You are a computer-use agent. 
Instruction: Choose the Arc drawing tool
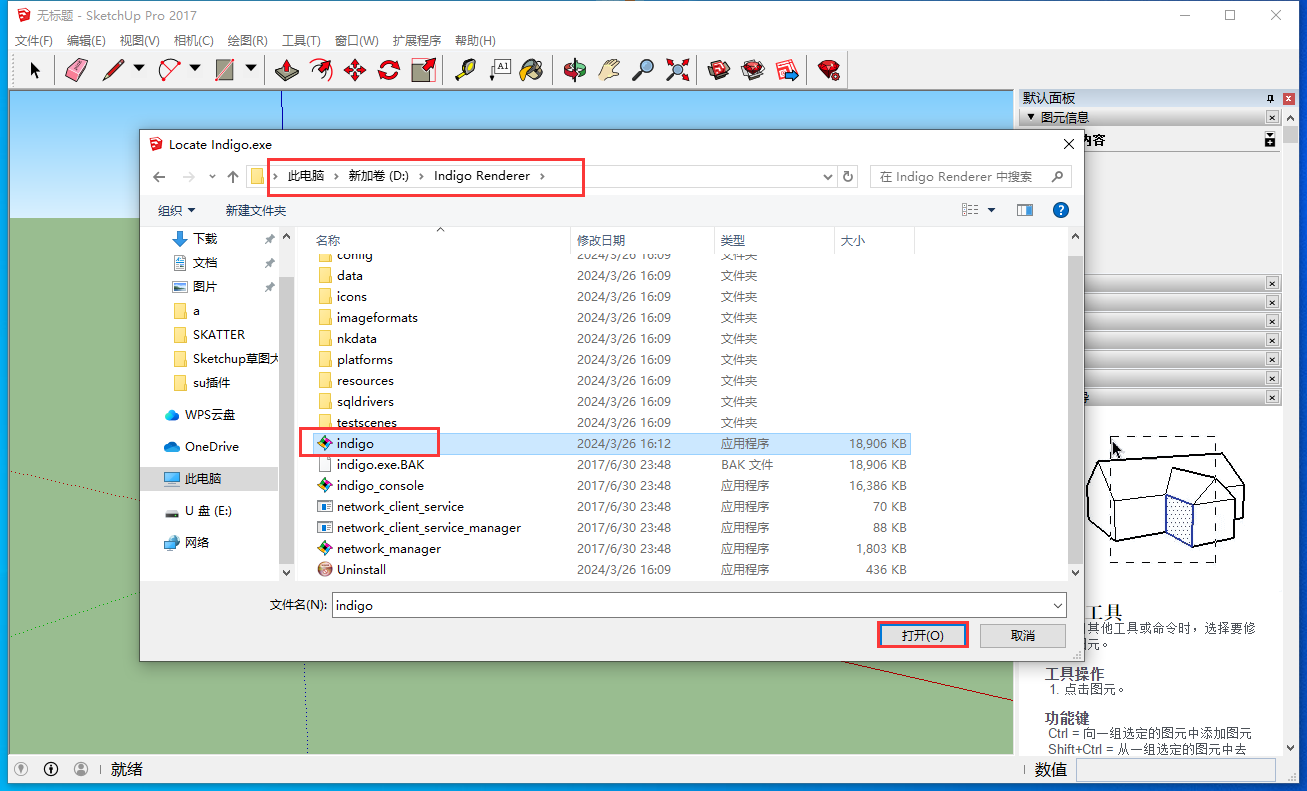[169, 70]
